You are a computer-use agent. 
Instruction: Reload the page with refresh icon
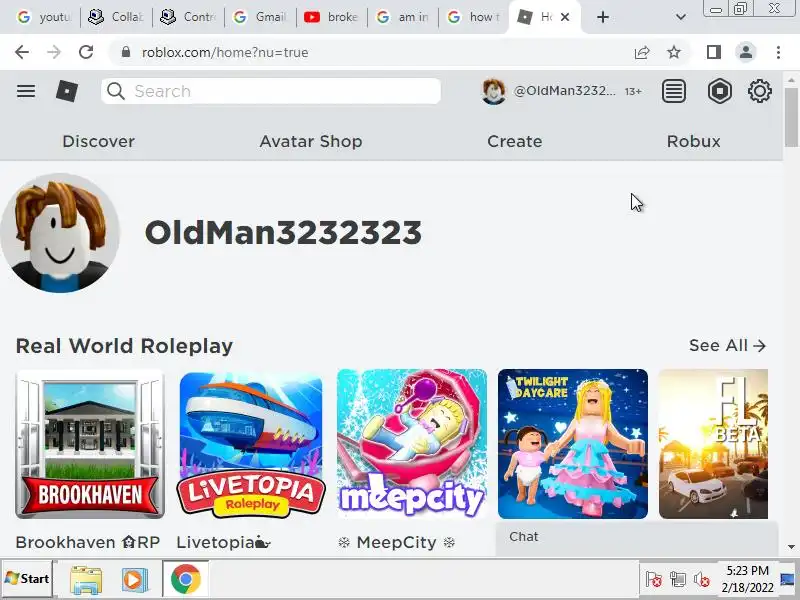pos(86,52)
